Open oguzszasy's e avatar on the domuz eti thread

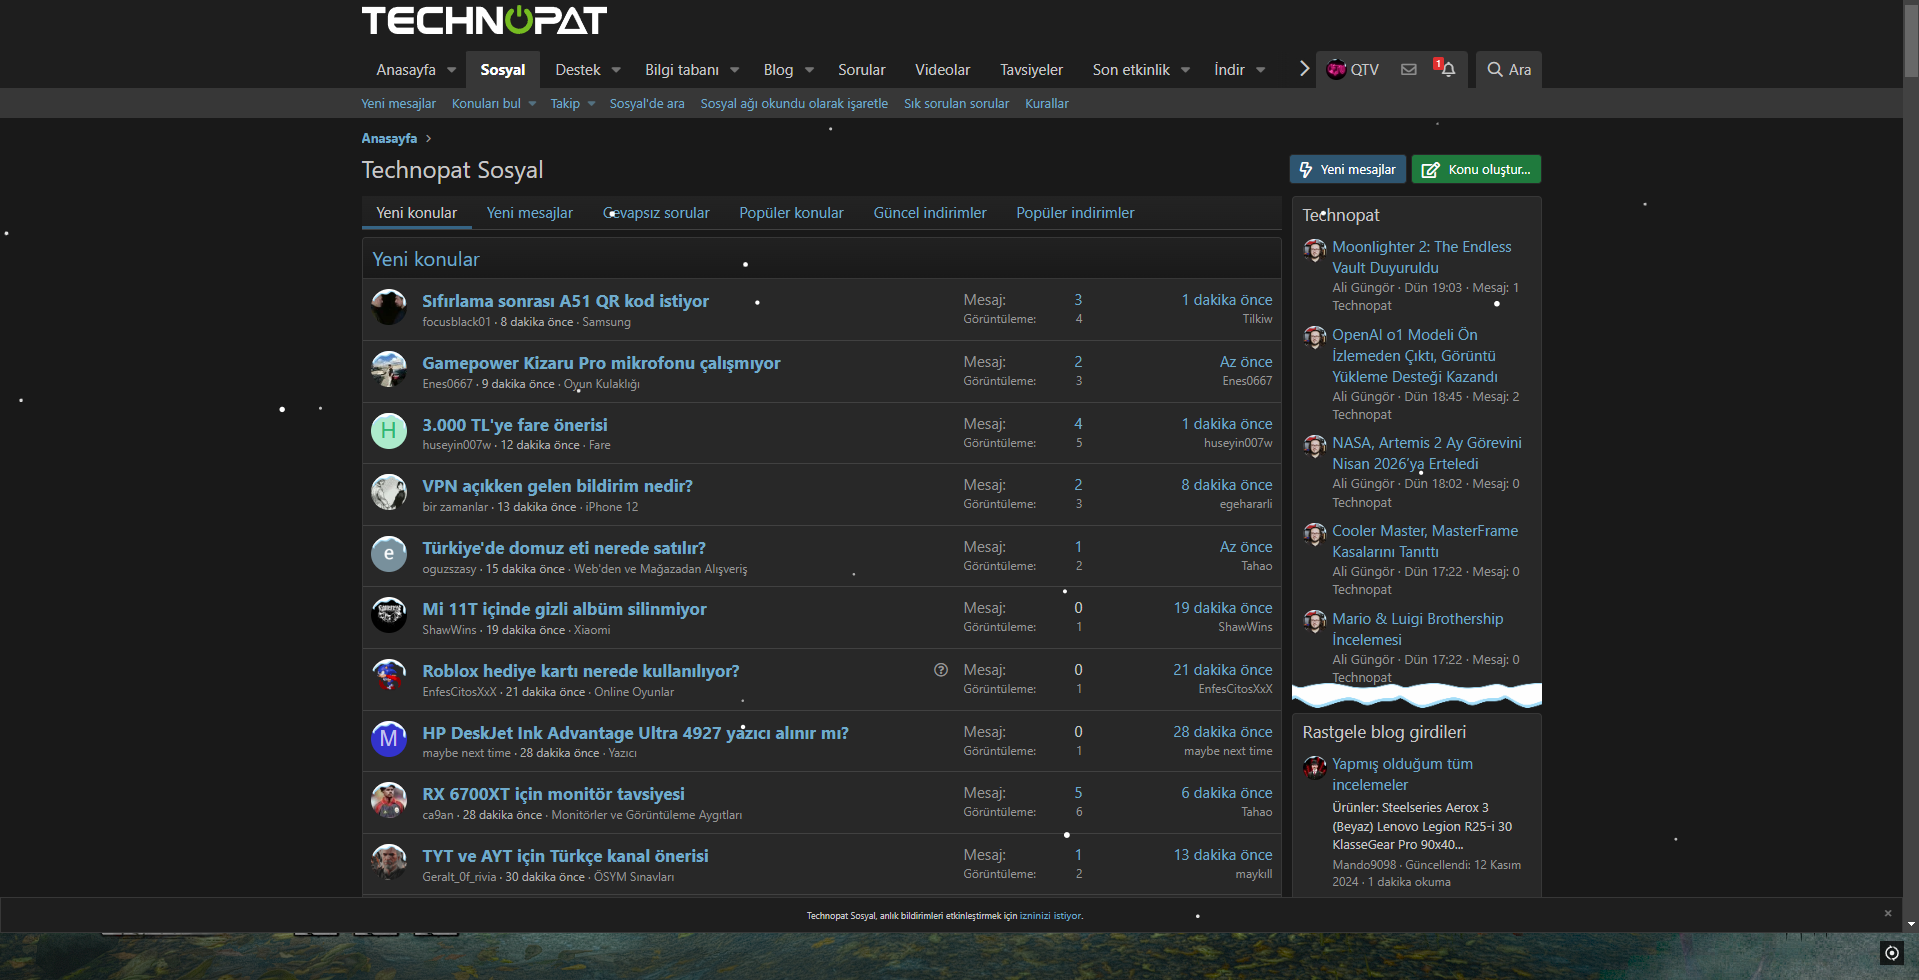(x=389, y=554)
